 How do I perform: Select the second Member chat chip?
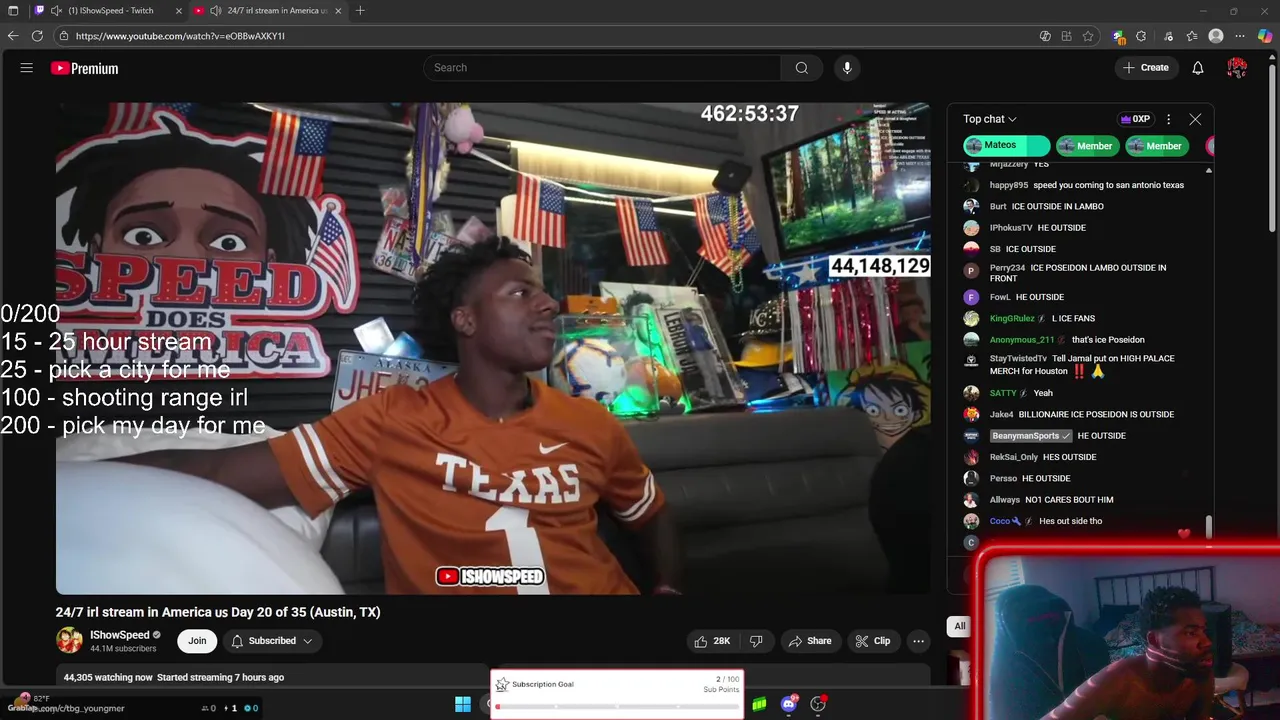click(1155, 146)
